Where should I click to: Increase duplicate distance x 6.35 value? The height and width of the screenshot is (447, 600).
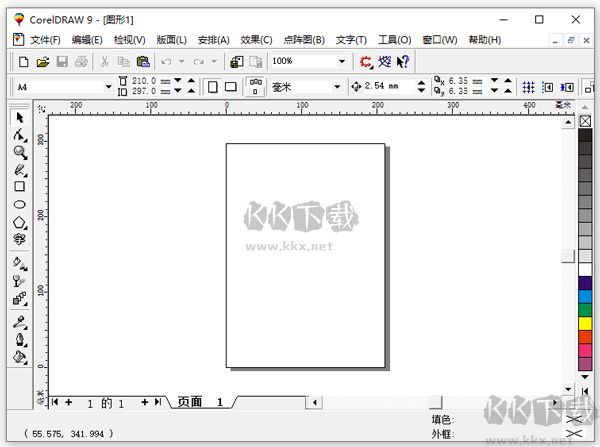coord(508,80)
